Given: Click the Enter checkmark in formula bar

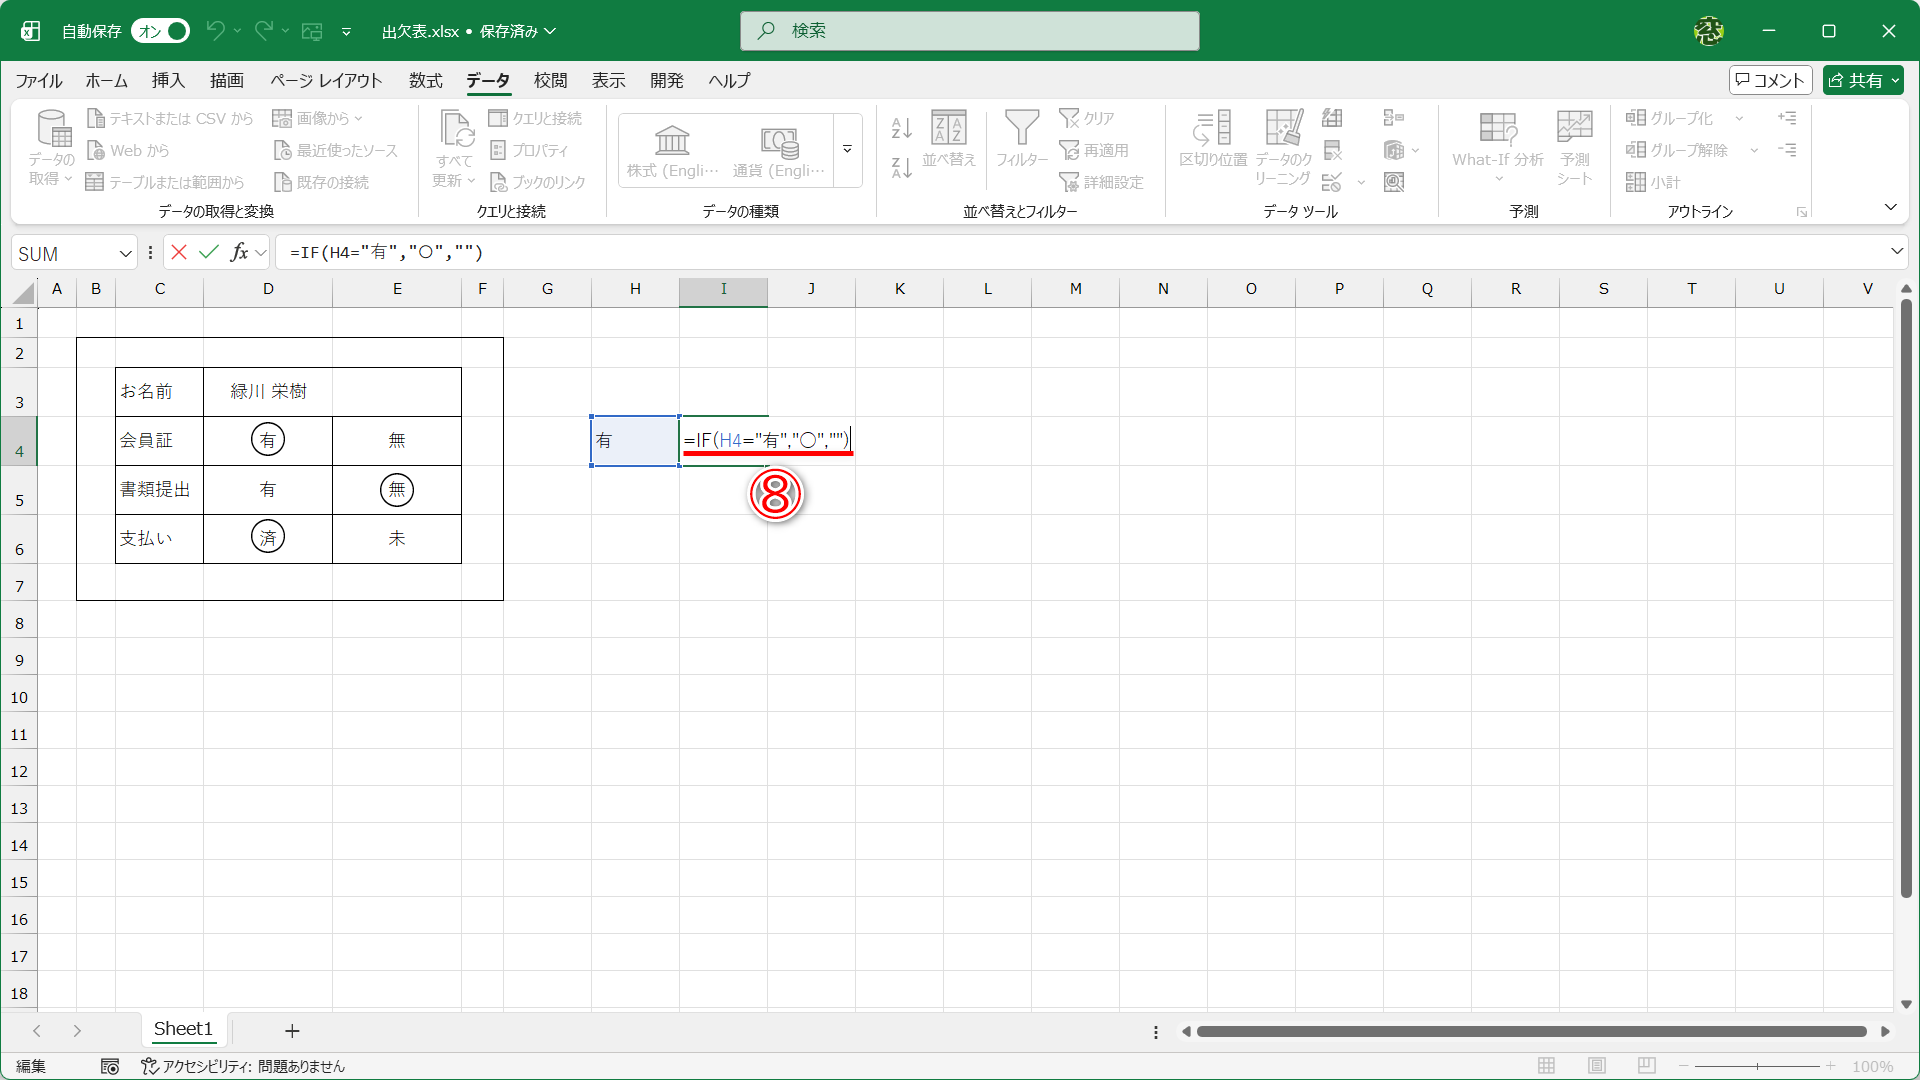Looking at the screenshot, I should 208,252.
